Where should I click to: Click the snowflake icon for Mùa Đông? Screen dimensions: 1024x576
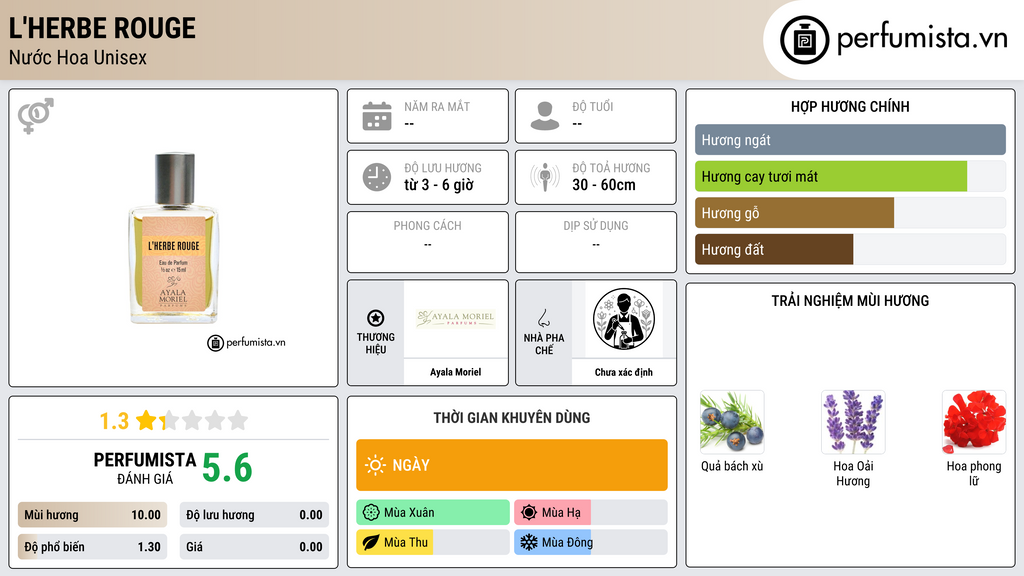point(529,542)
